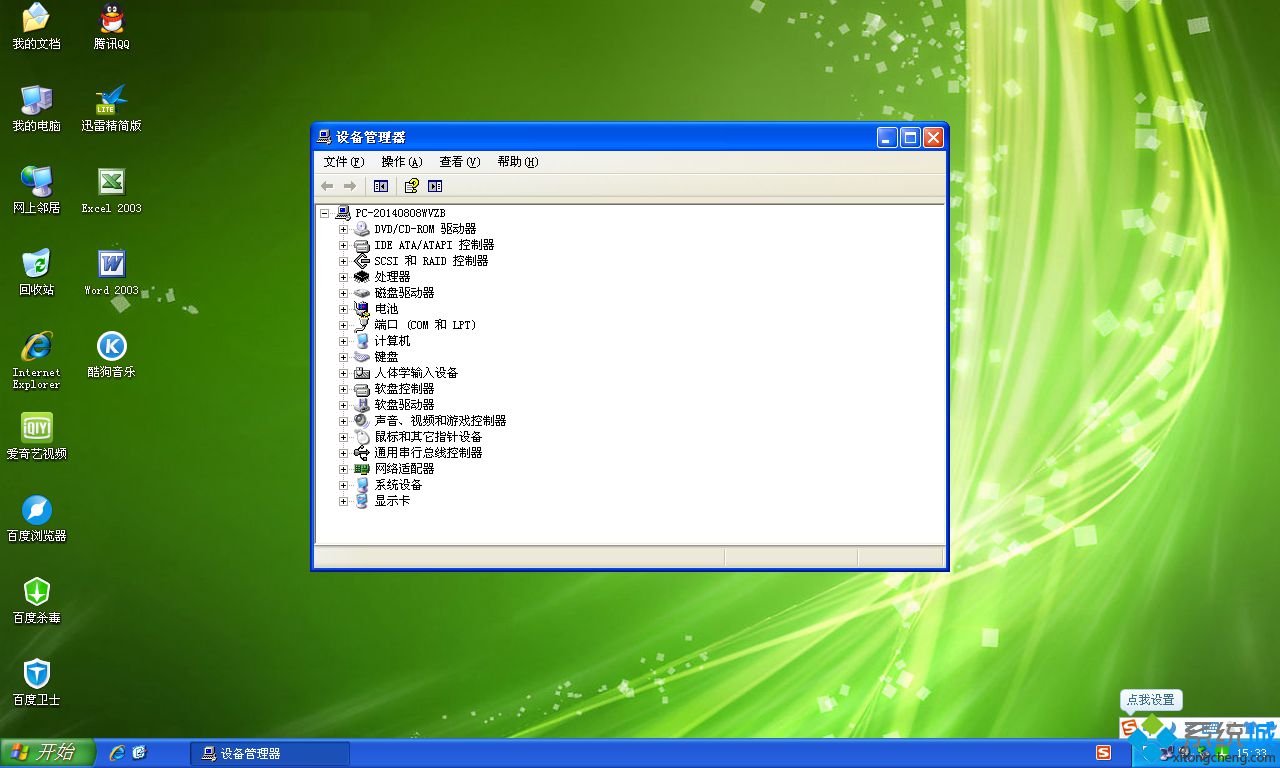This screenshot has height=768, width=1280.
Task: Expand the 电池 node
Action: (343, 309)
